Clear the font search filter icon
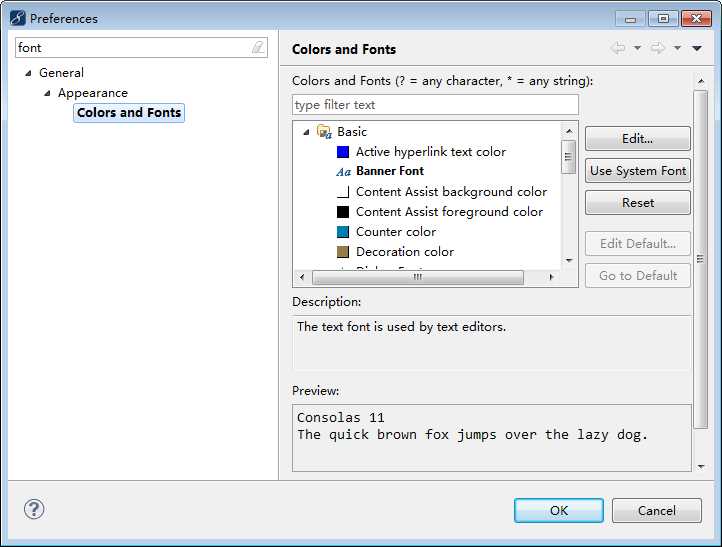This screenshot has height=547, width=722. tap(258, 47)
